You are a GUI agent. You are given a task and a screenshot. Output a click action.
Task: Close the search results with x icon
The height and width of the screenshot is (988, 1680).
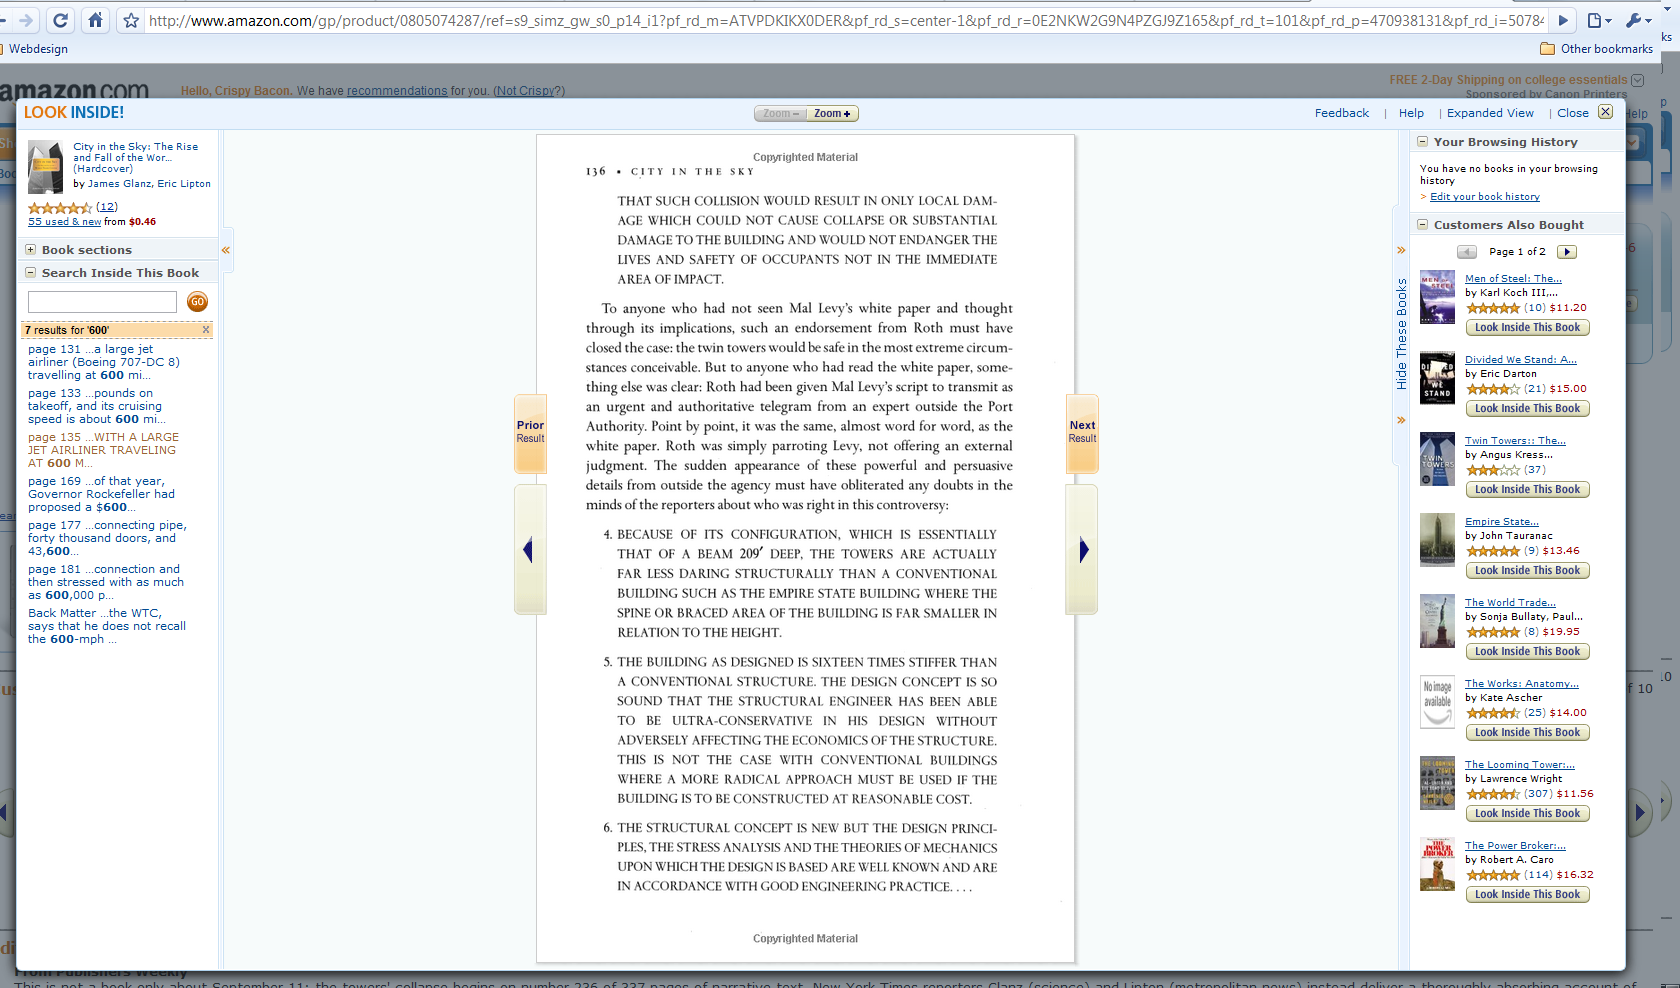(206, 330)
